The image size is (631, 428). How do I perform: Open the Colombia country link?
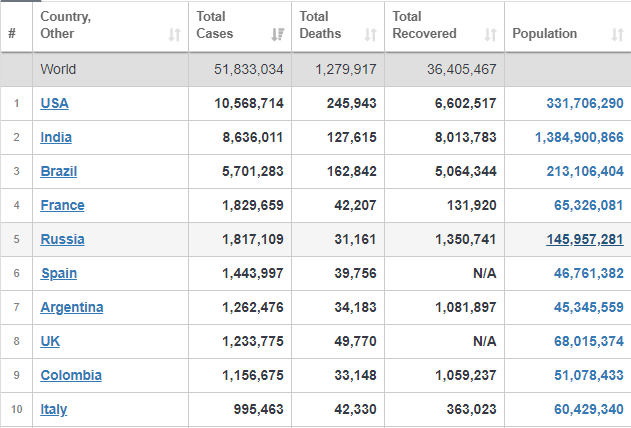(x=71, y=375)
